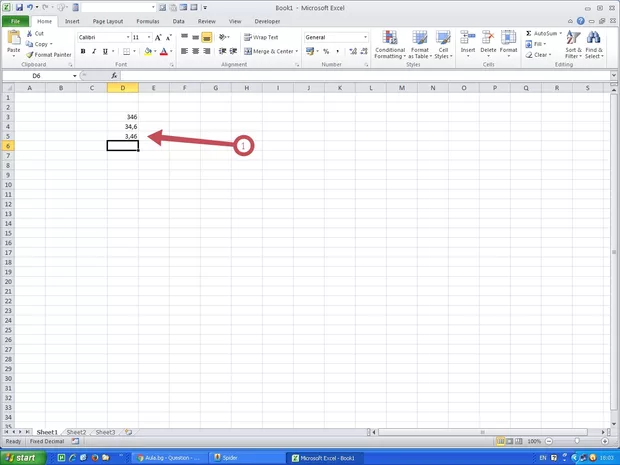
Task: Switch to the Developer tab
Action: pos(267,21)
